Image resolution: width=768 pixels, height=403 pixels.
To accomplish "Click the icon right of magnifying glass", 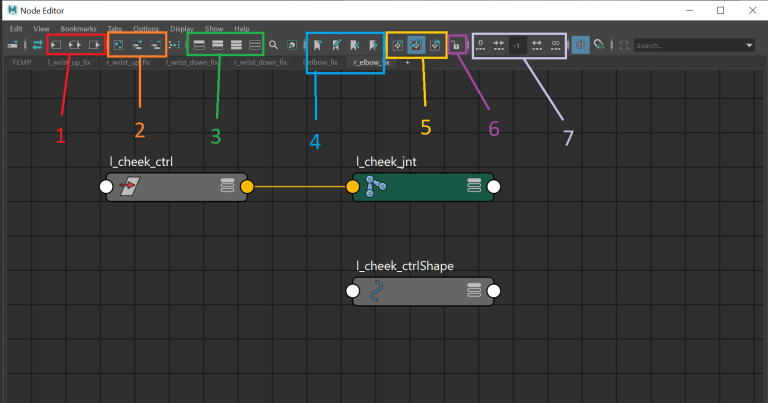I will pyautogui.click(x=292, y=45).
